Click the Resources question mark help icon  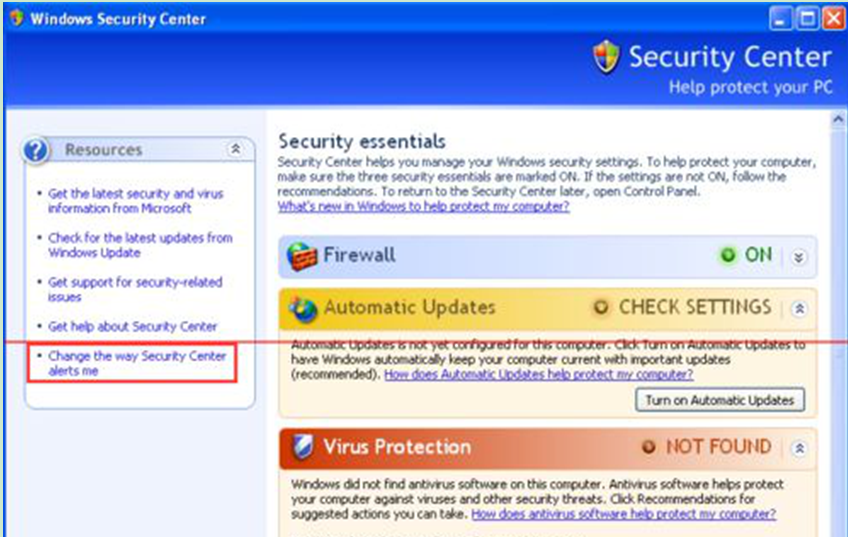(x=36, y=150)
